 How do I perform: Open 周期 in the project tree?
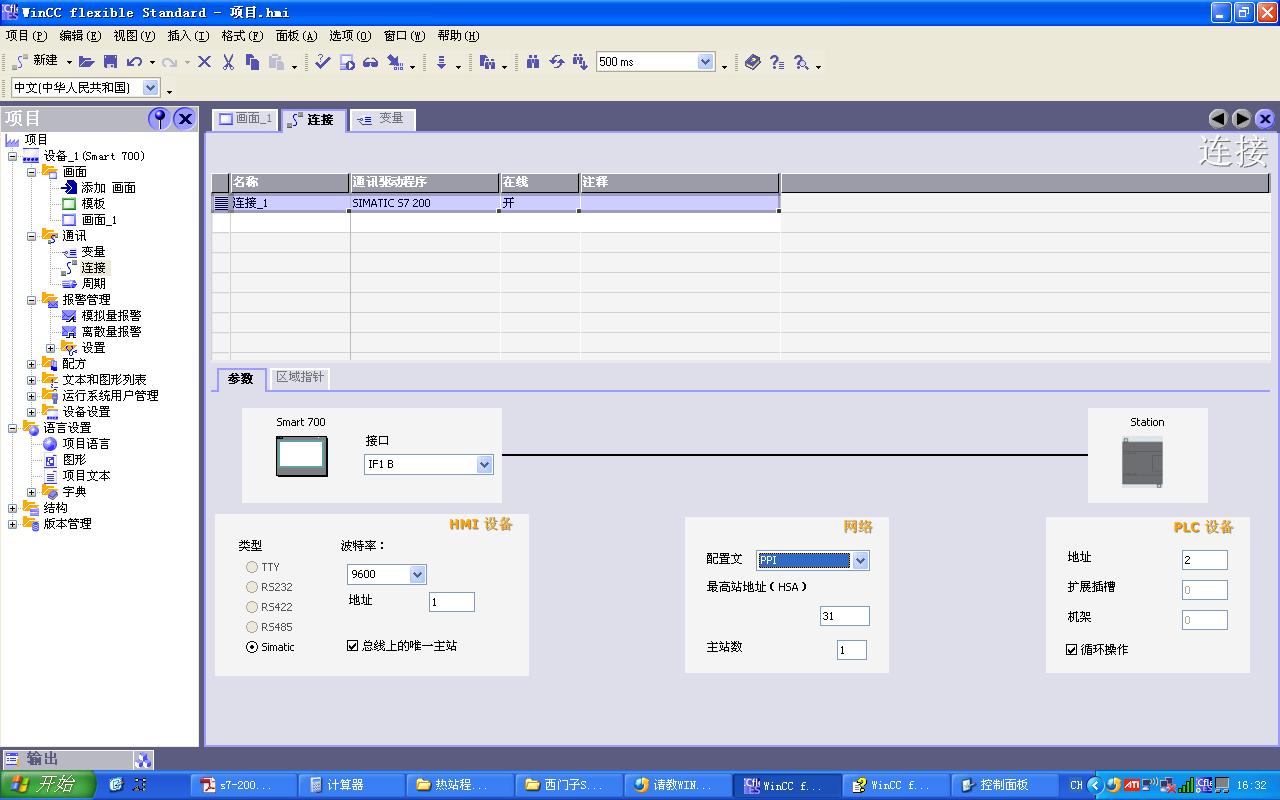[93, 284]
